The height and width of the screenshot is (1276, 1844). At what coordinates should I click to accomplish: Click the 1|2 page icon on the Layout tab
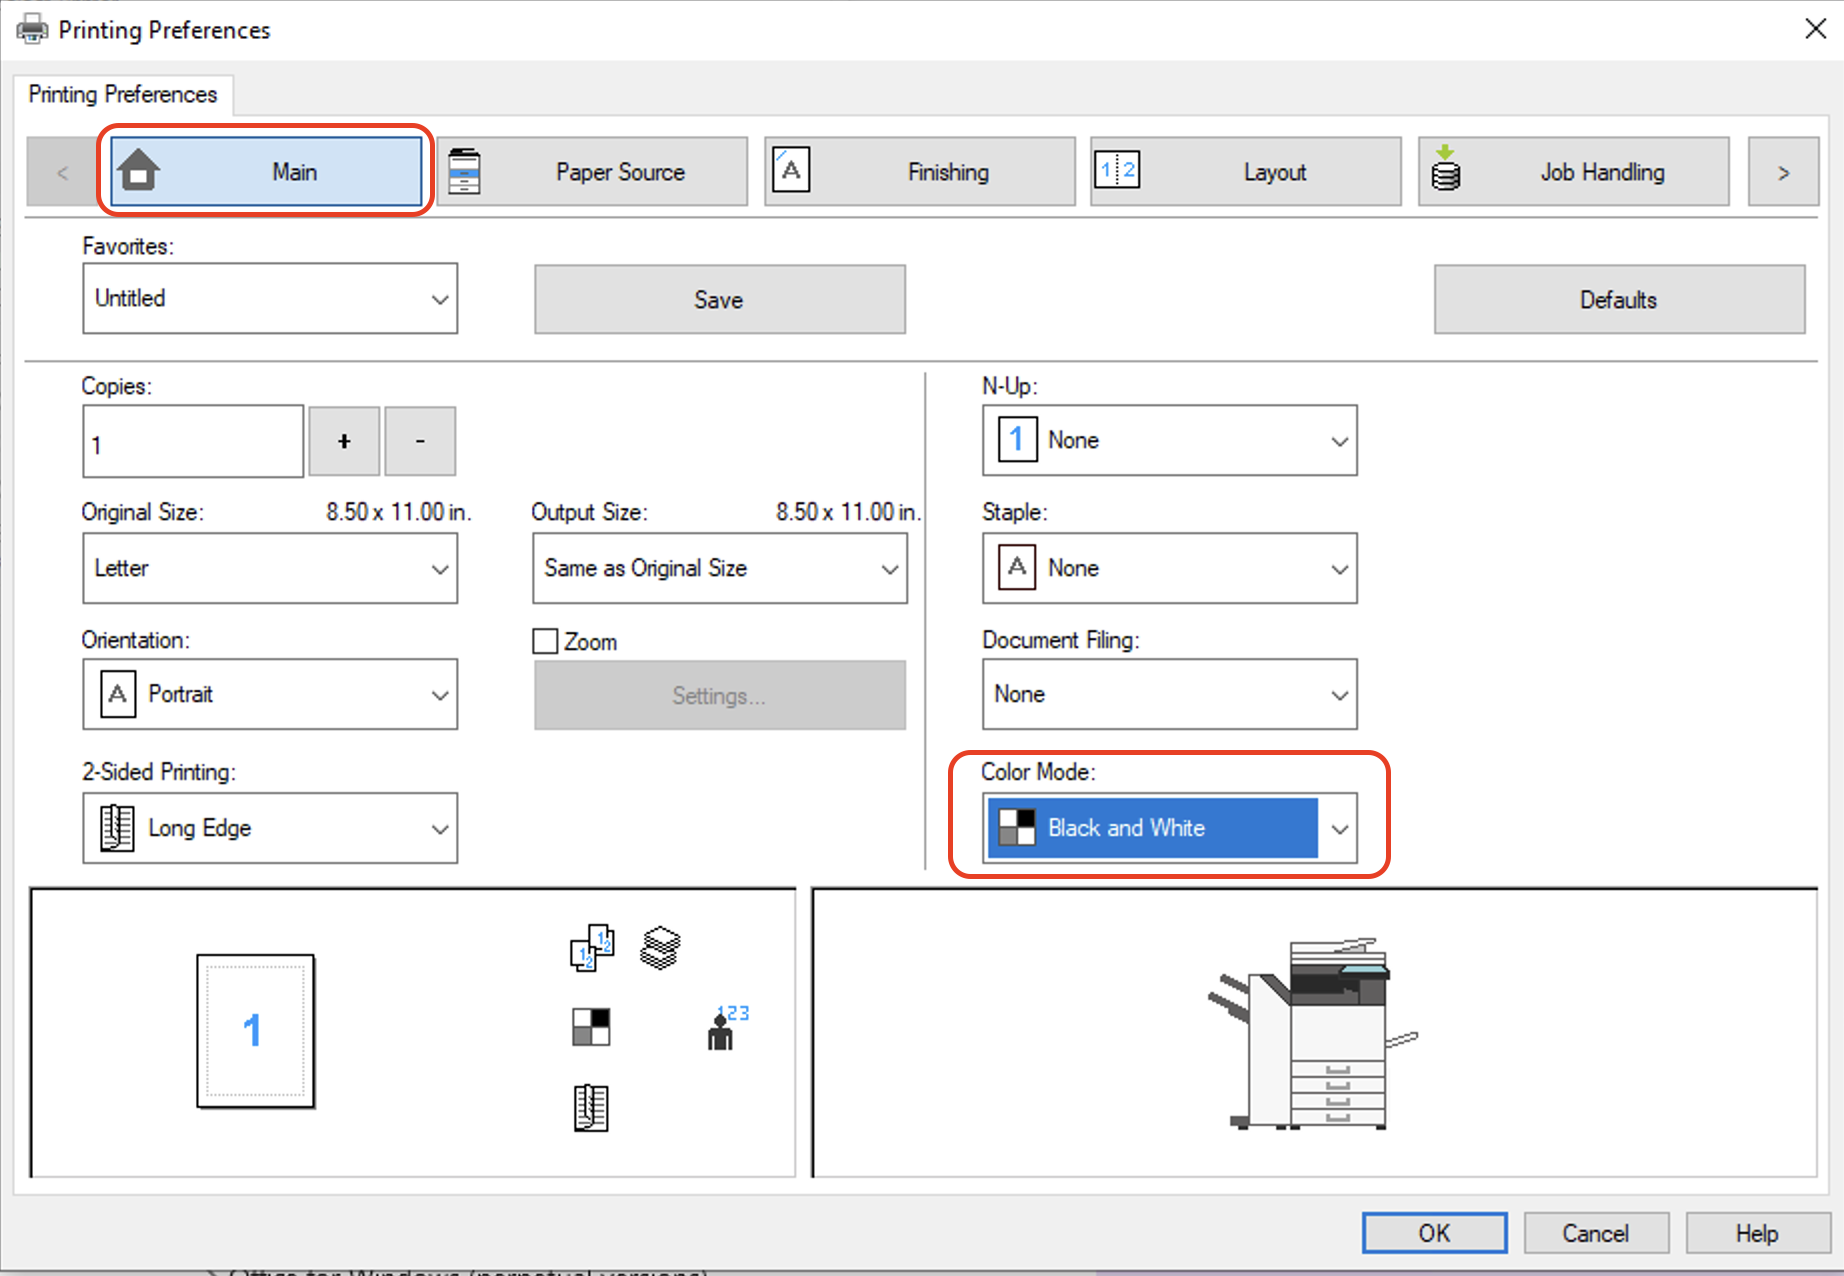point(1117,170)
